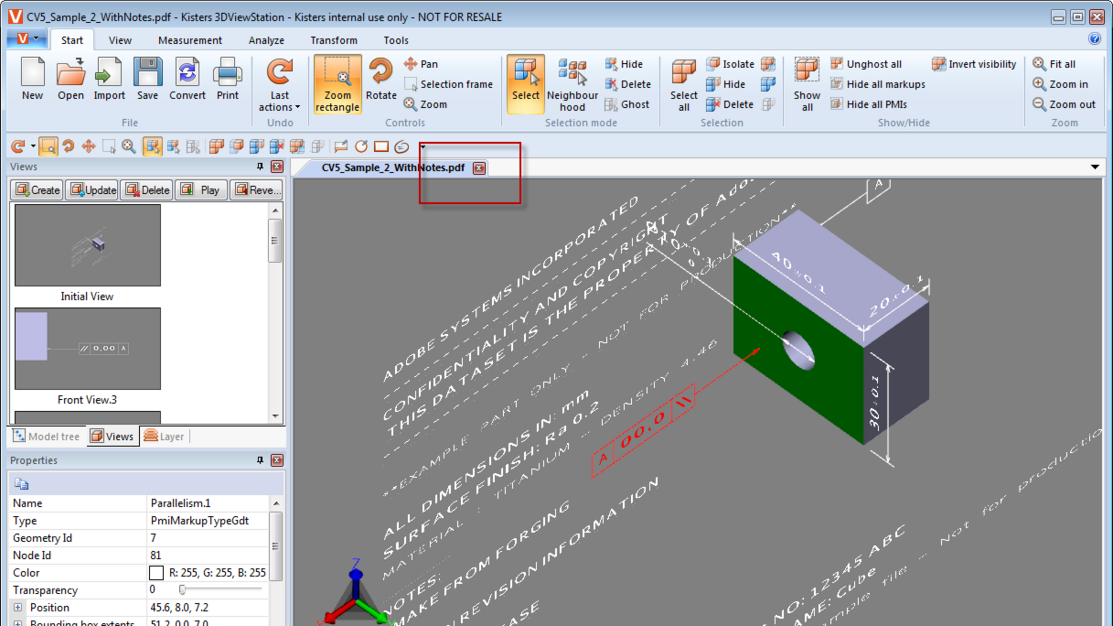Toggle Selection frame in Controls group

[448, 84]
